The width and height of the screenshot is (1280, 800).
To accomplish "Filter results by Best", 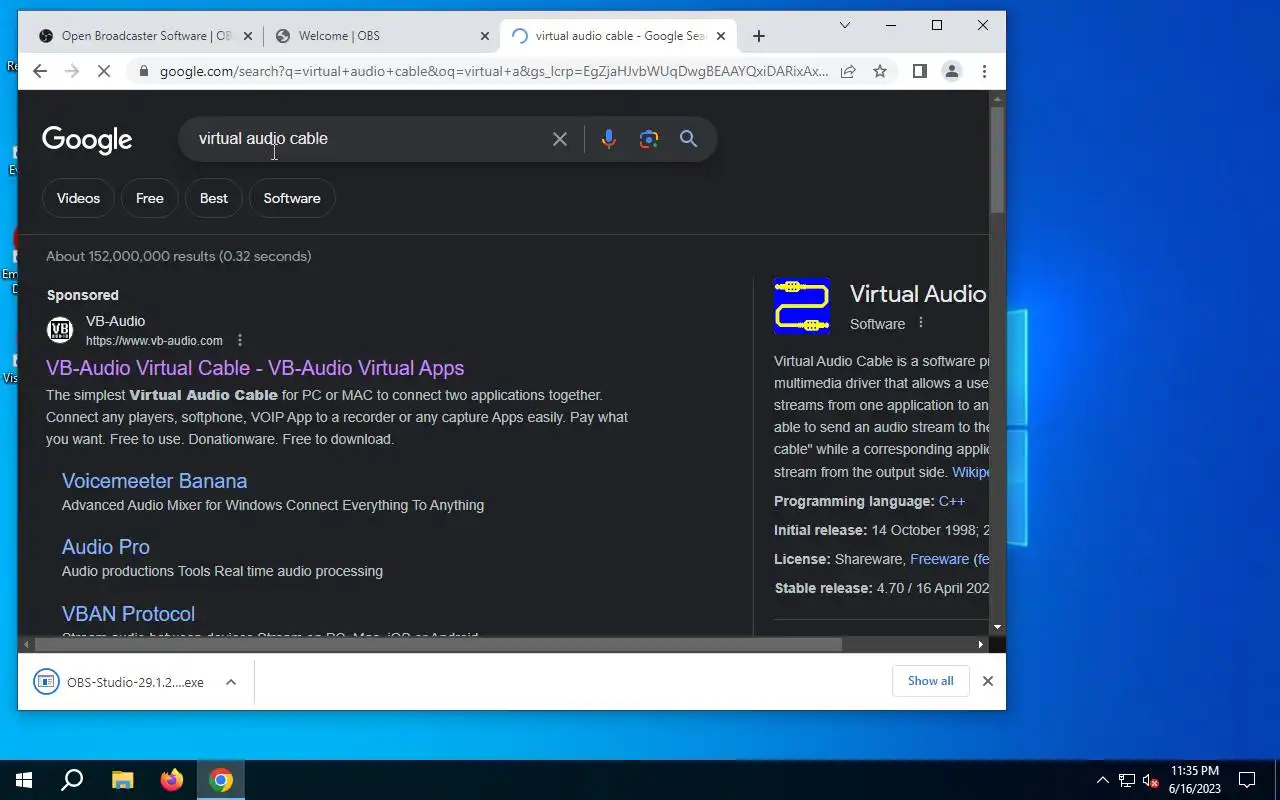I will tap(214, 198).
